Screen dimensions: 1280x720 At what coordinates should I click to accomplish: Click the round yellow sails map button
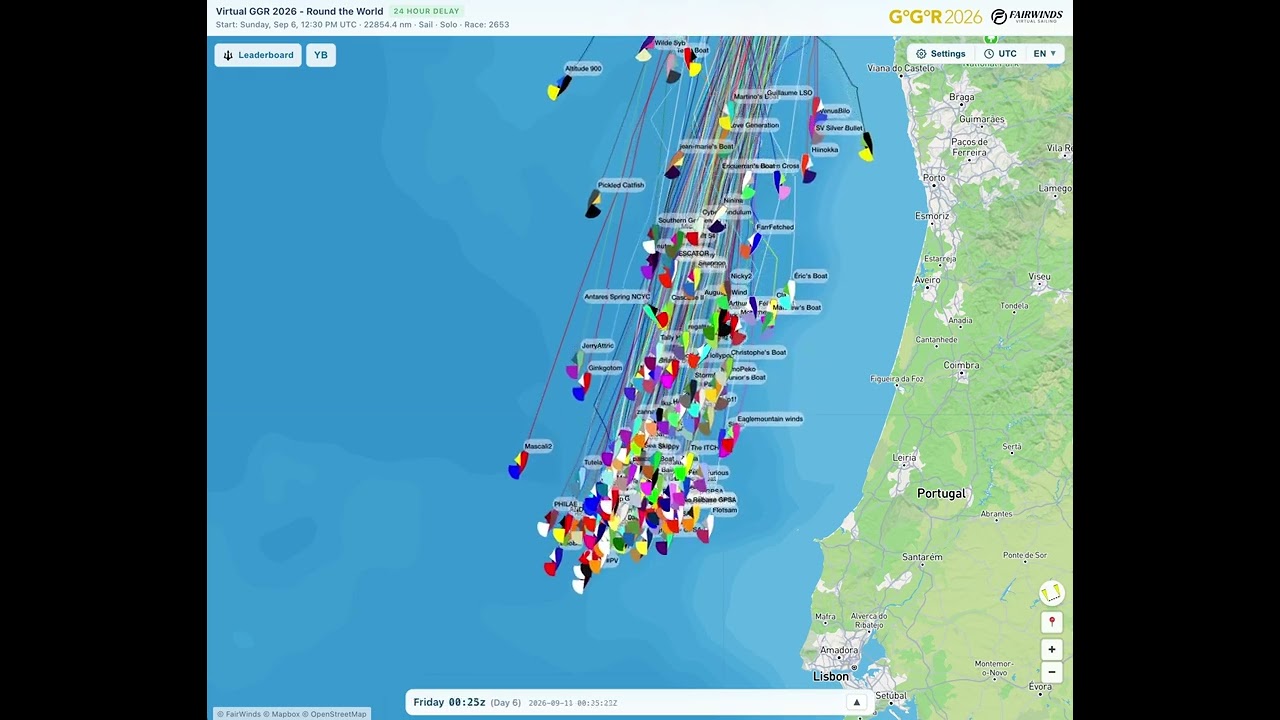tap(1051, 594)
